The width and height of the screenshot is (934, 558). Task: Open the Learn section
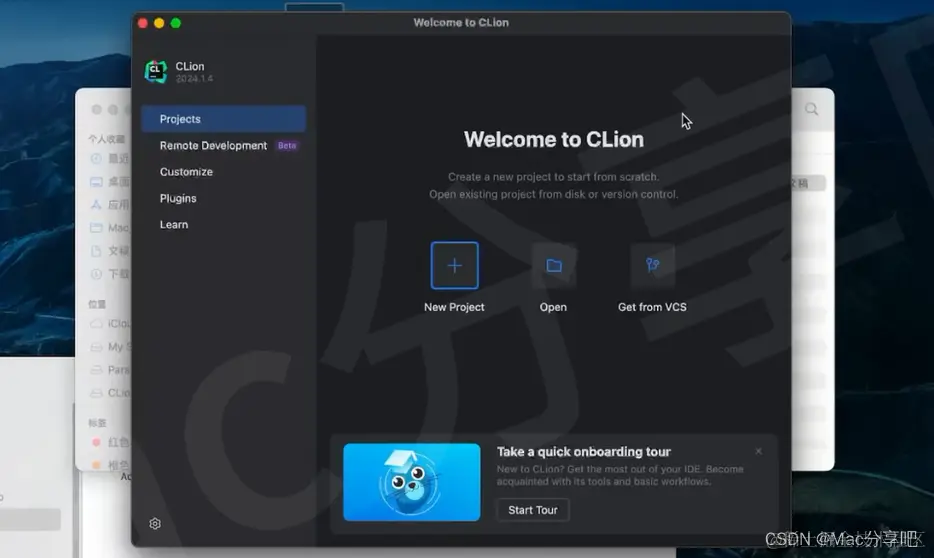coord(173,225)
